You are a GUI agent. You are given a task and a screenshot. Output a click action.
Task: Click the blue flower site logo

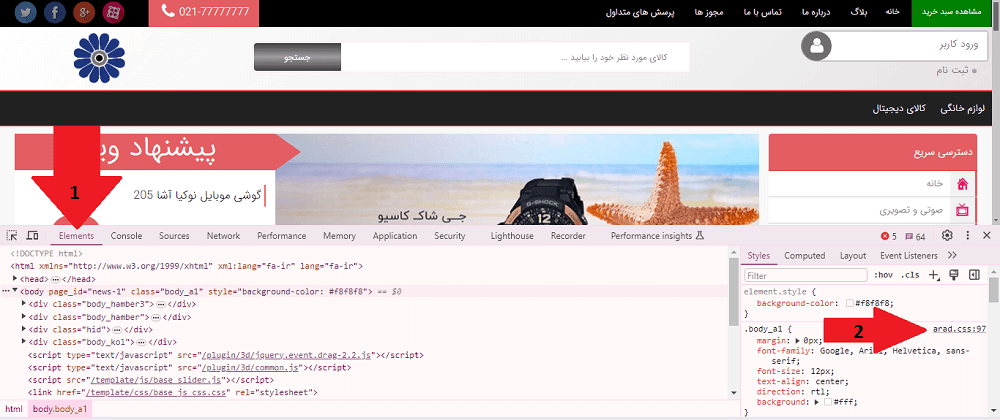point(99,58)
